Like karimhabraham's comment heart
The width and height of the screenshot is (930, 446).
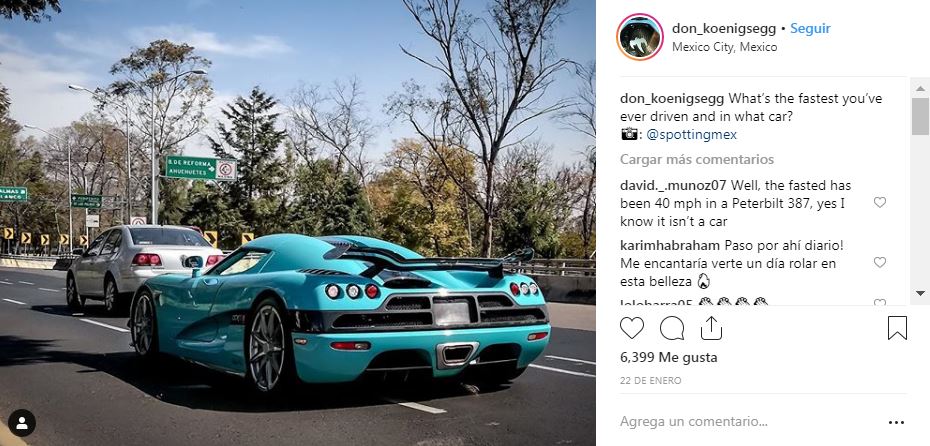coord(880,262)
